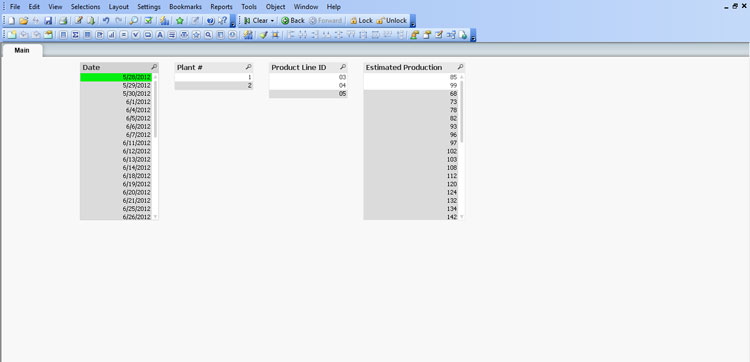Viewport: 750px width, 362px height.
Task: Click the Save document floppy-disk icon
Action: (x=48, y=21)
